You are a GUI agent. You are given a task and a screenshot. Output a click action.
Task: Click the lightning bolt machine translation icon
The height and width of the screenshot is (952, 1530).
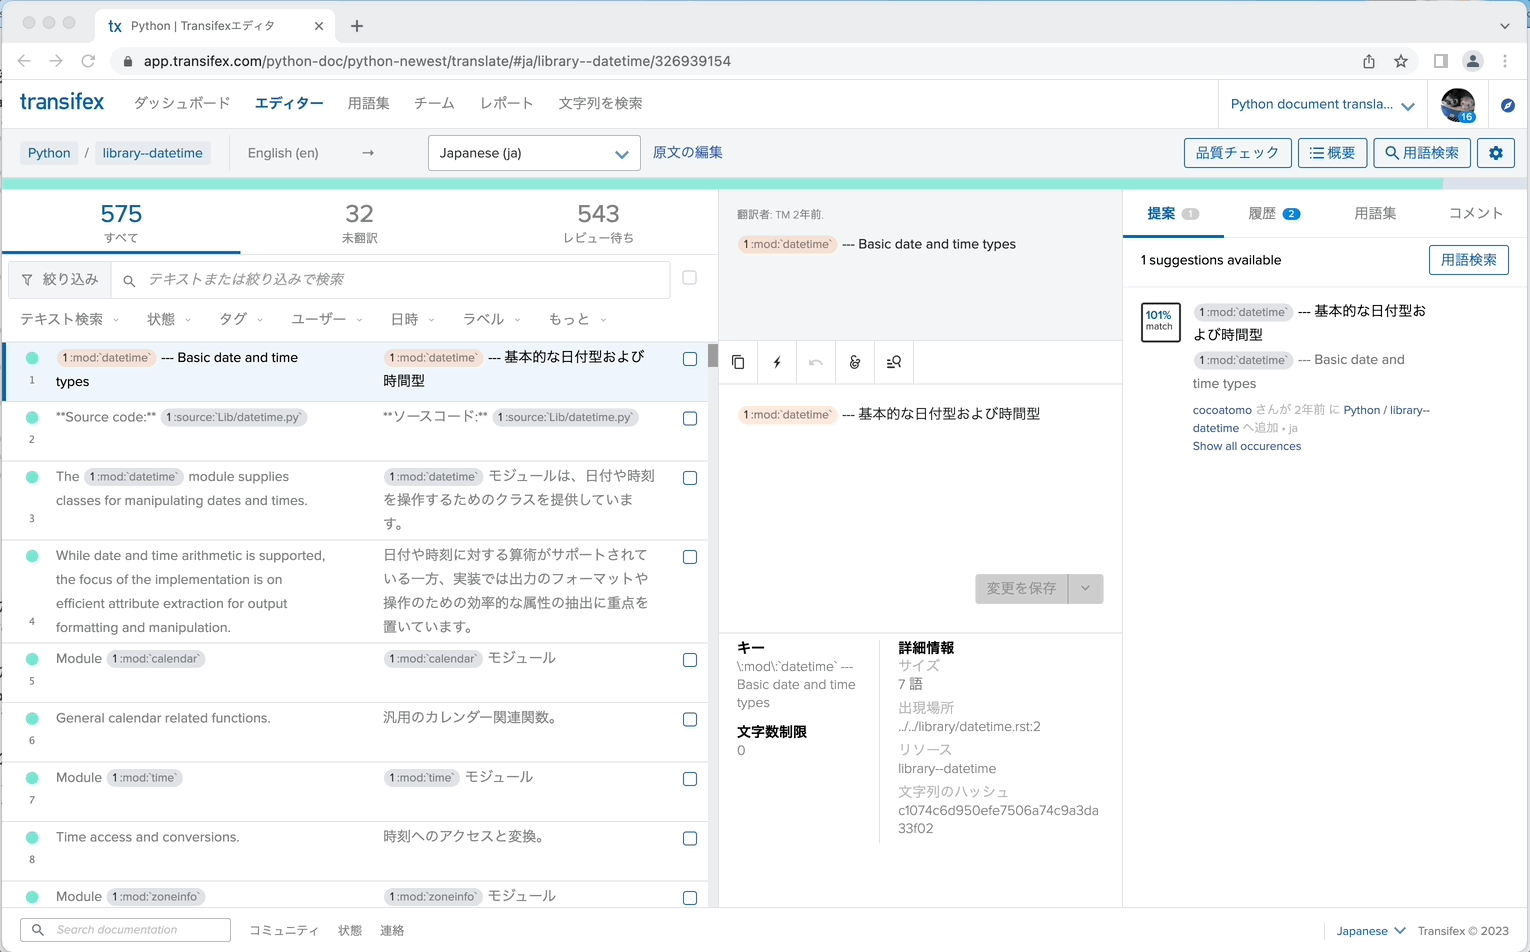click(x=777, y=362)
